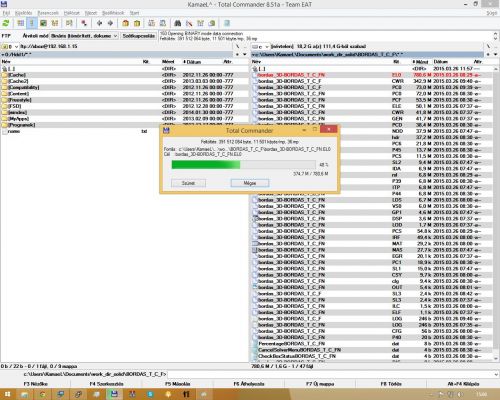Click the orange pack files toolbar icon

(125, 23)
